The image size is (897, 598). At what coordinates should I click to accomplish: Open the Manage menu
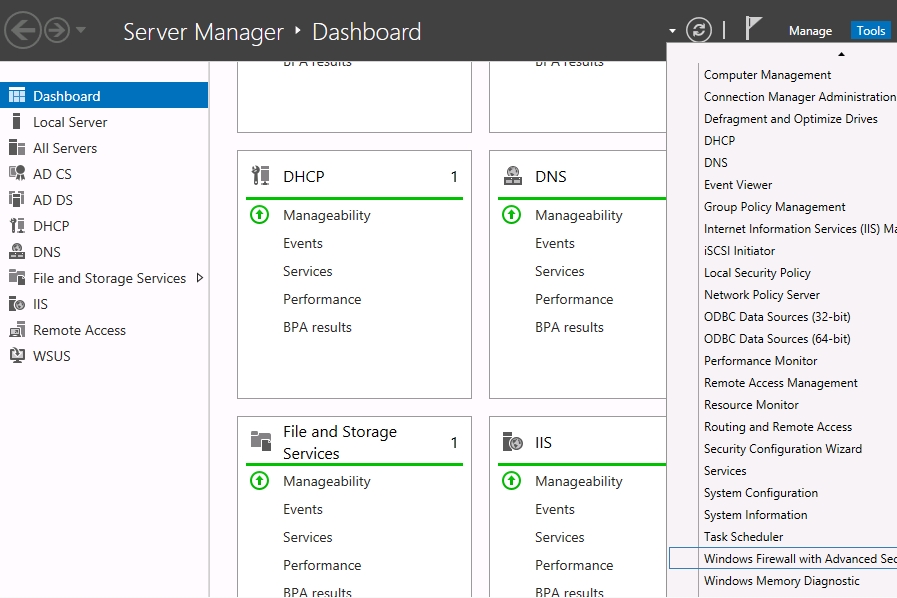coord(810,31)
